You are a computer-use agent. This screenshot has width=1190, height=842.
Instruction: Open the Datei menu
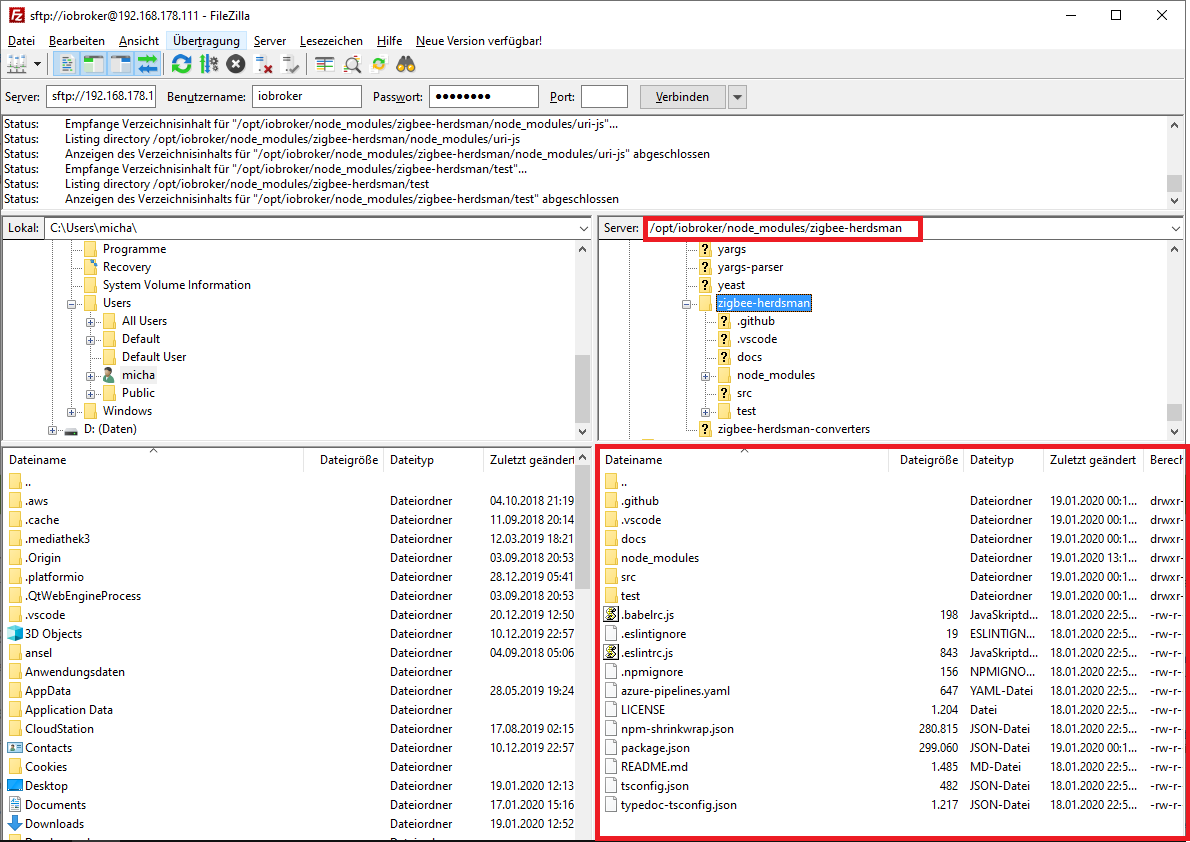point(21,41)
